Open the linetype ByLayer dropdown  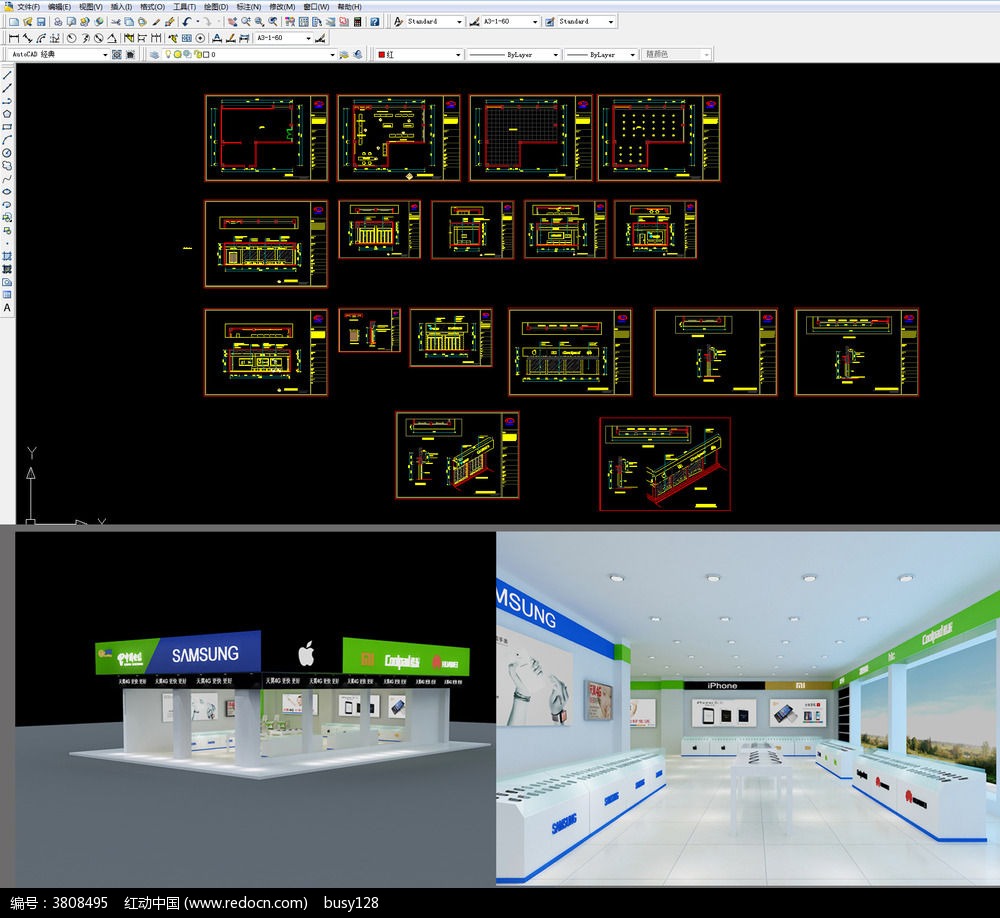click(555, 55)
